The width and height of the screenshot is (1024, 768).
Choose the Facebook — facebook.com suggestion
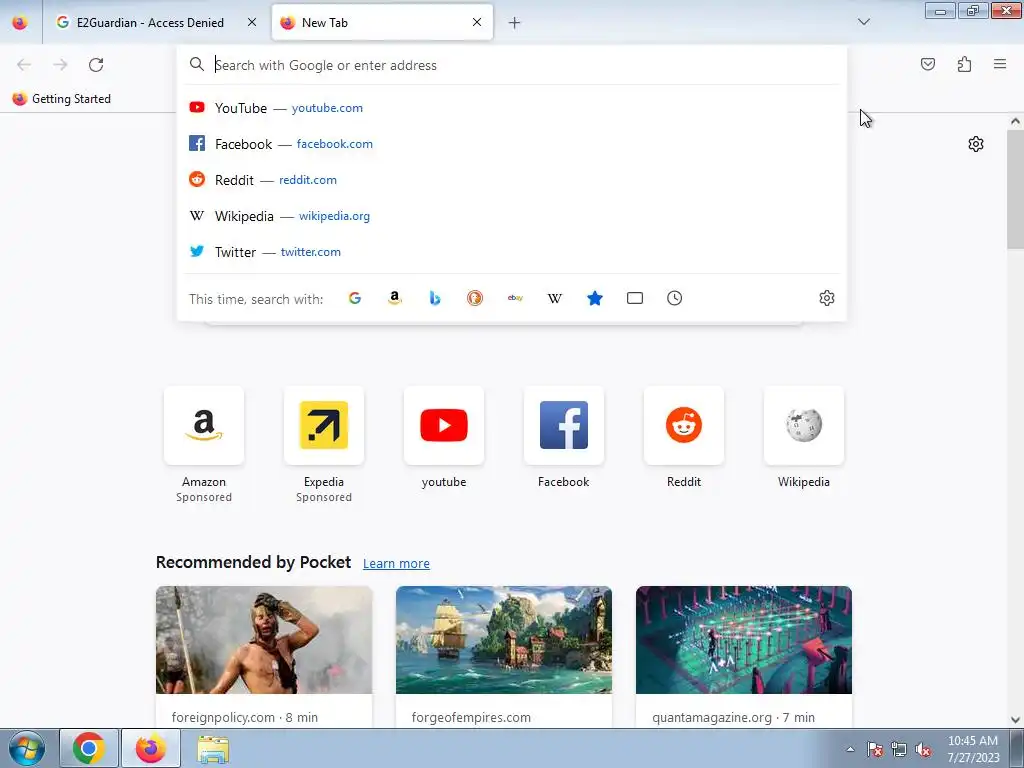512,144
